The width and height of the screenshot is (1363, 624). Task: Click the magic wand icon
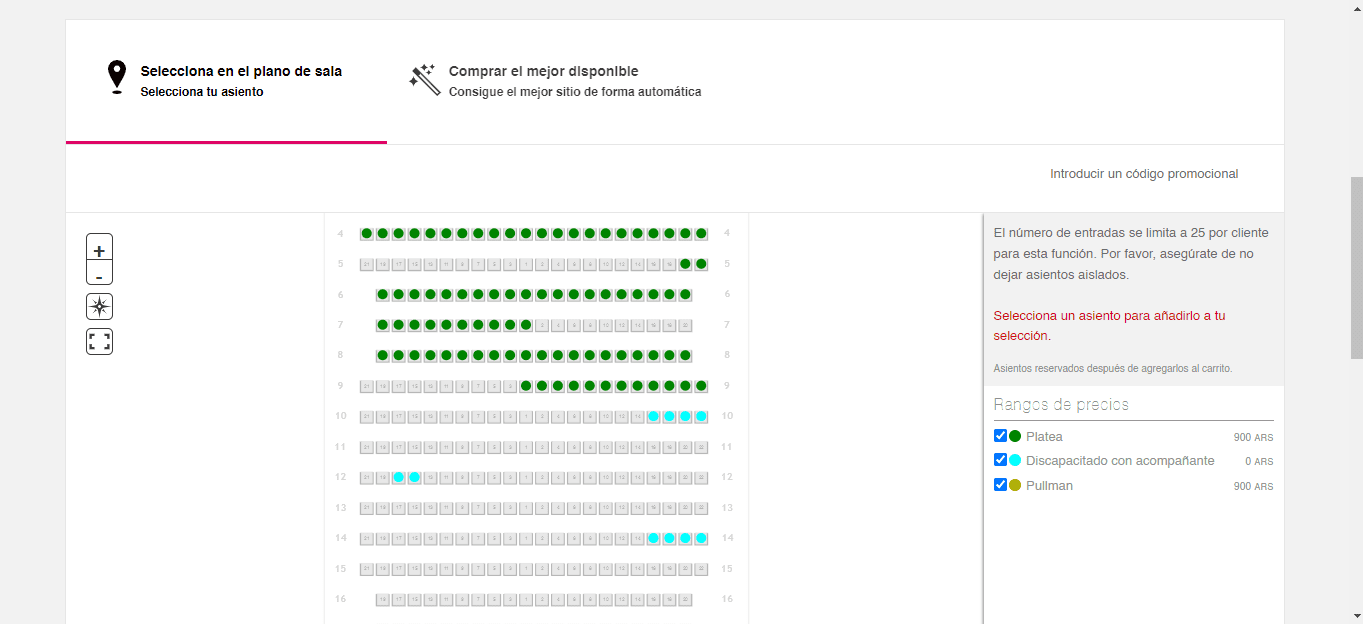(x=424, y=80)
